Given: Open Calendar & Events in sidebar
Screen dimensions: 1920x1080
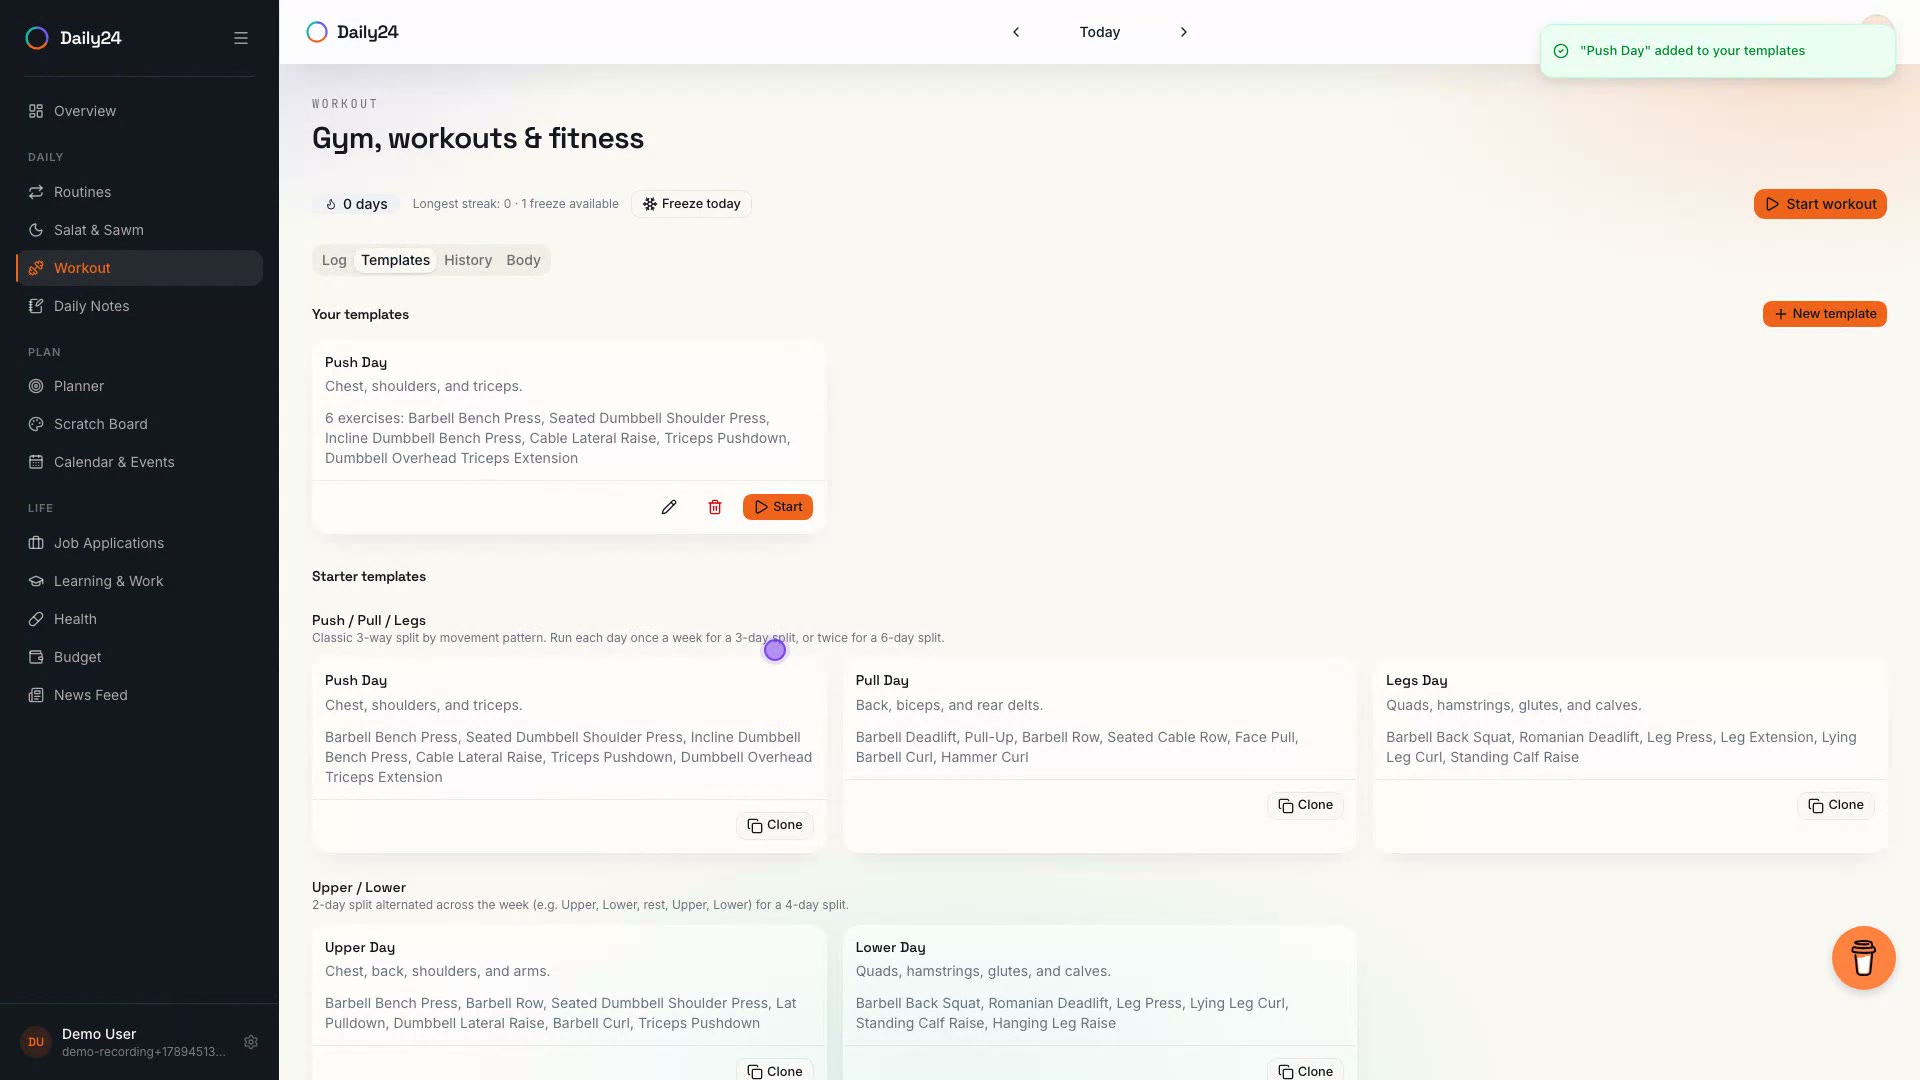Looking at the screenshot, I should 139,462.
